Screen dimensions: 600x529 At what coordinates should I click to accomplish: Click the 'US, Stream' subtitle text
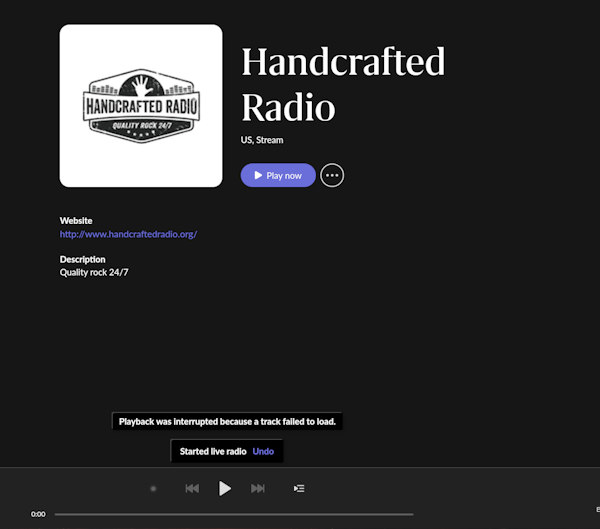[262, 140]
